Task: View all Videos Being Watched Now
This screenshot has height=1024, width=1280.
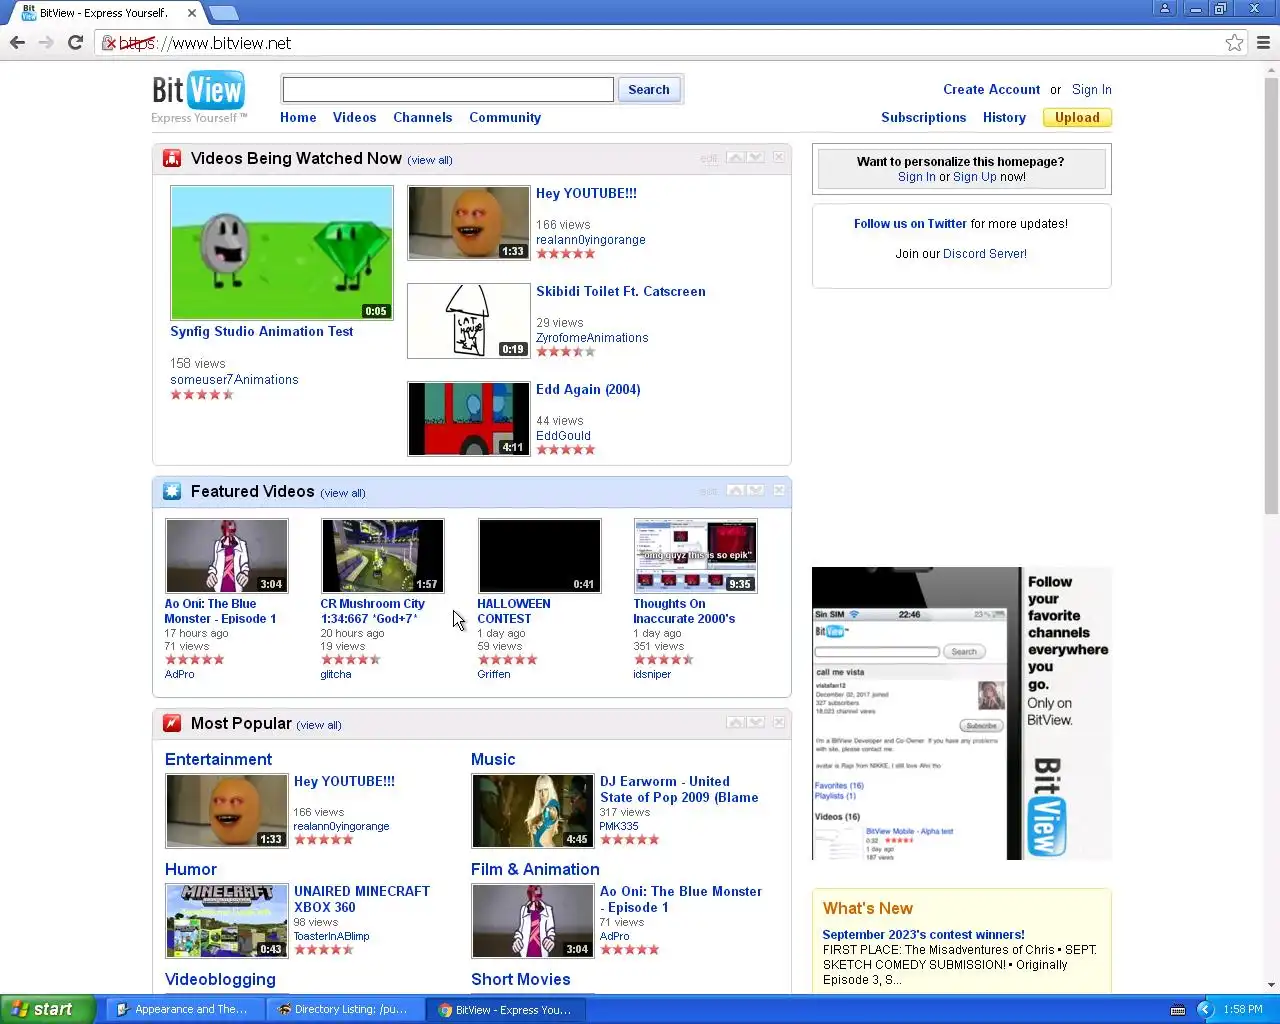Action: (430, 160)
